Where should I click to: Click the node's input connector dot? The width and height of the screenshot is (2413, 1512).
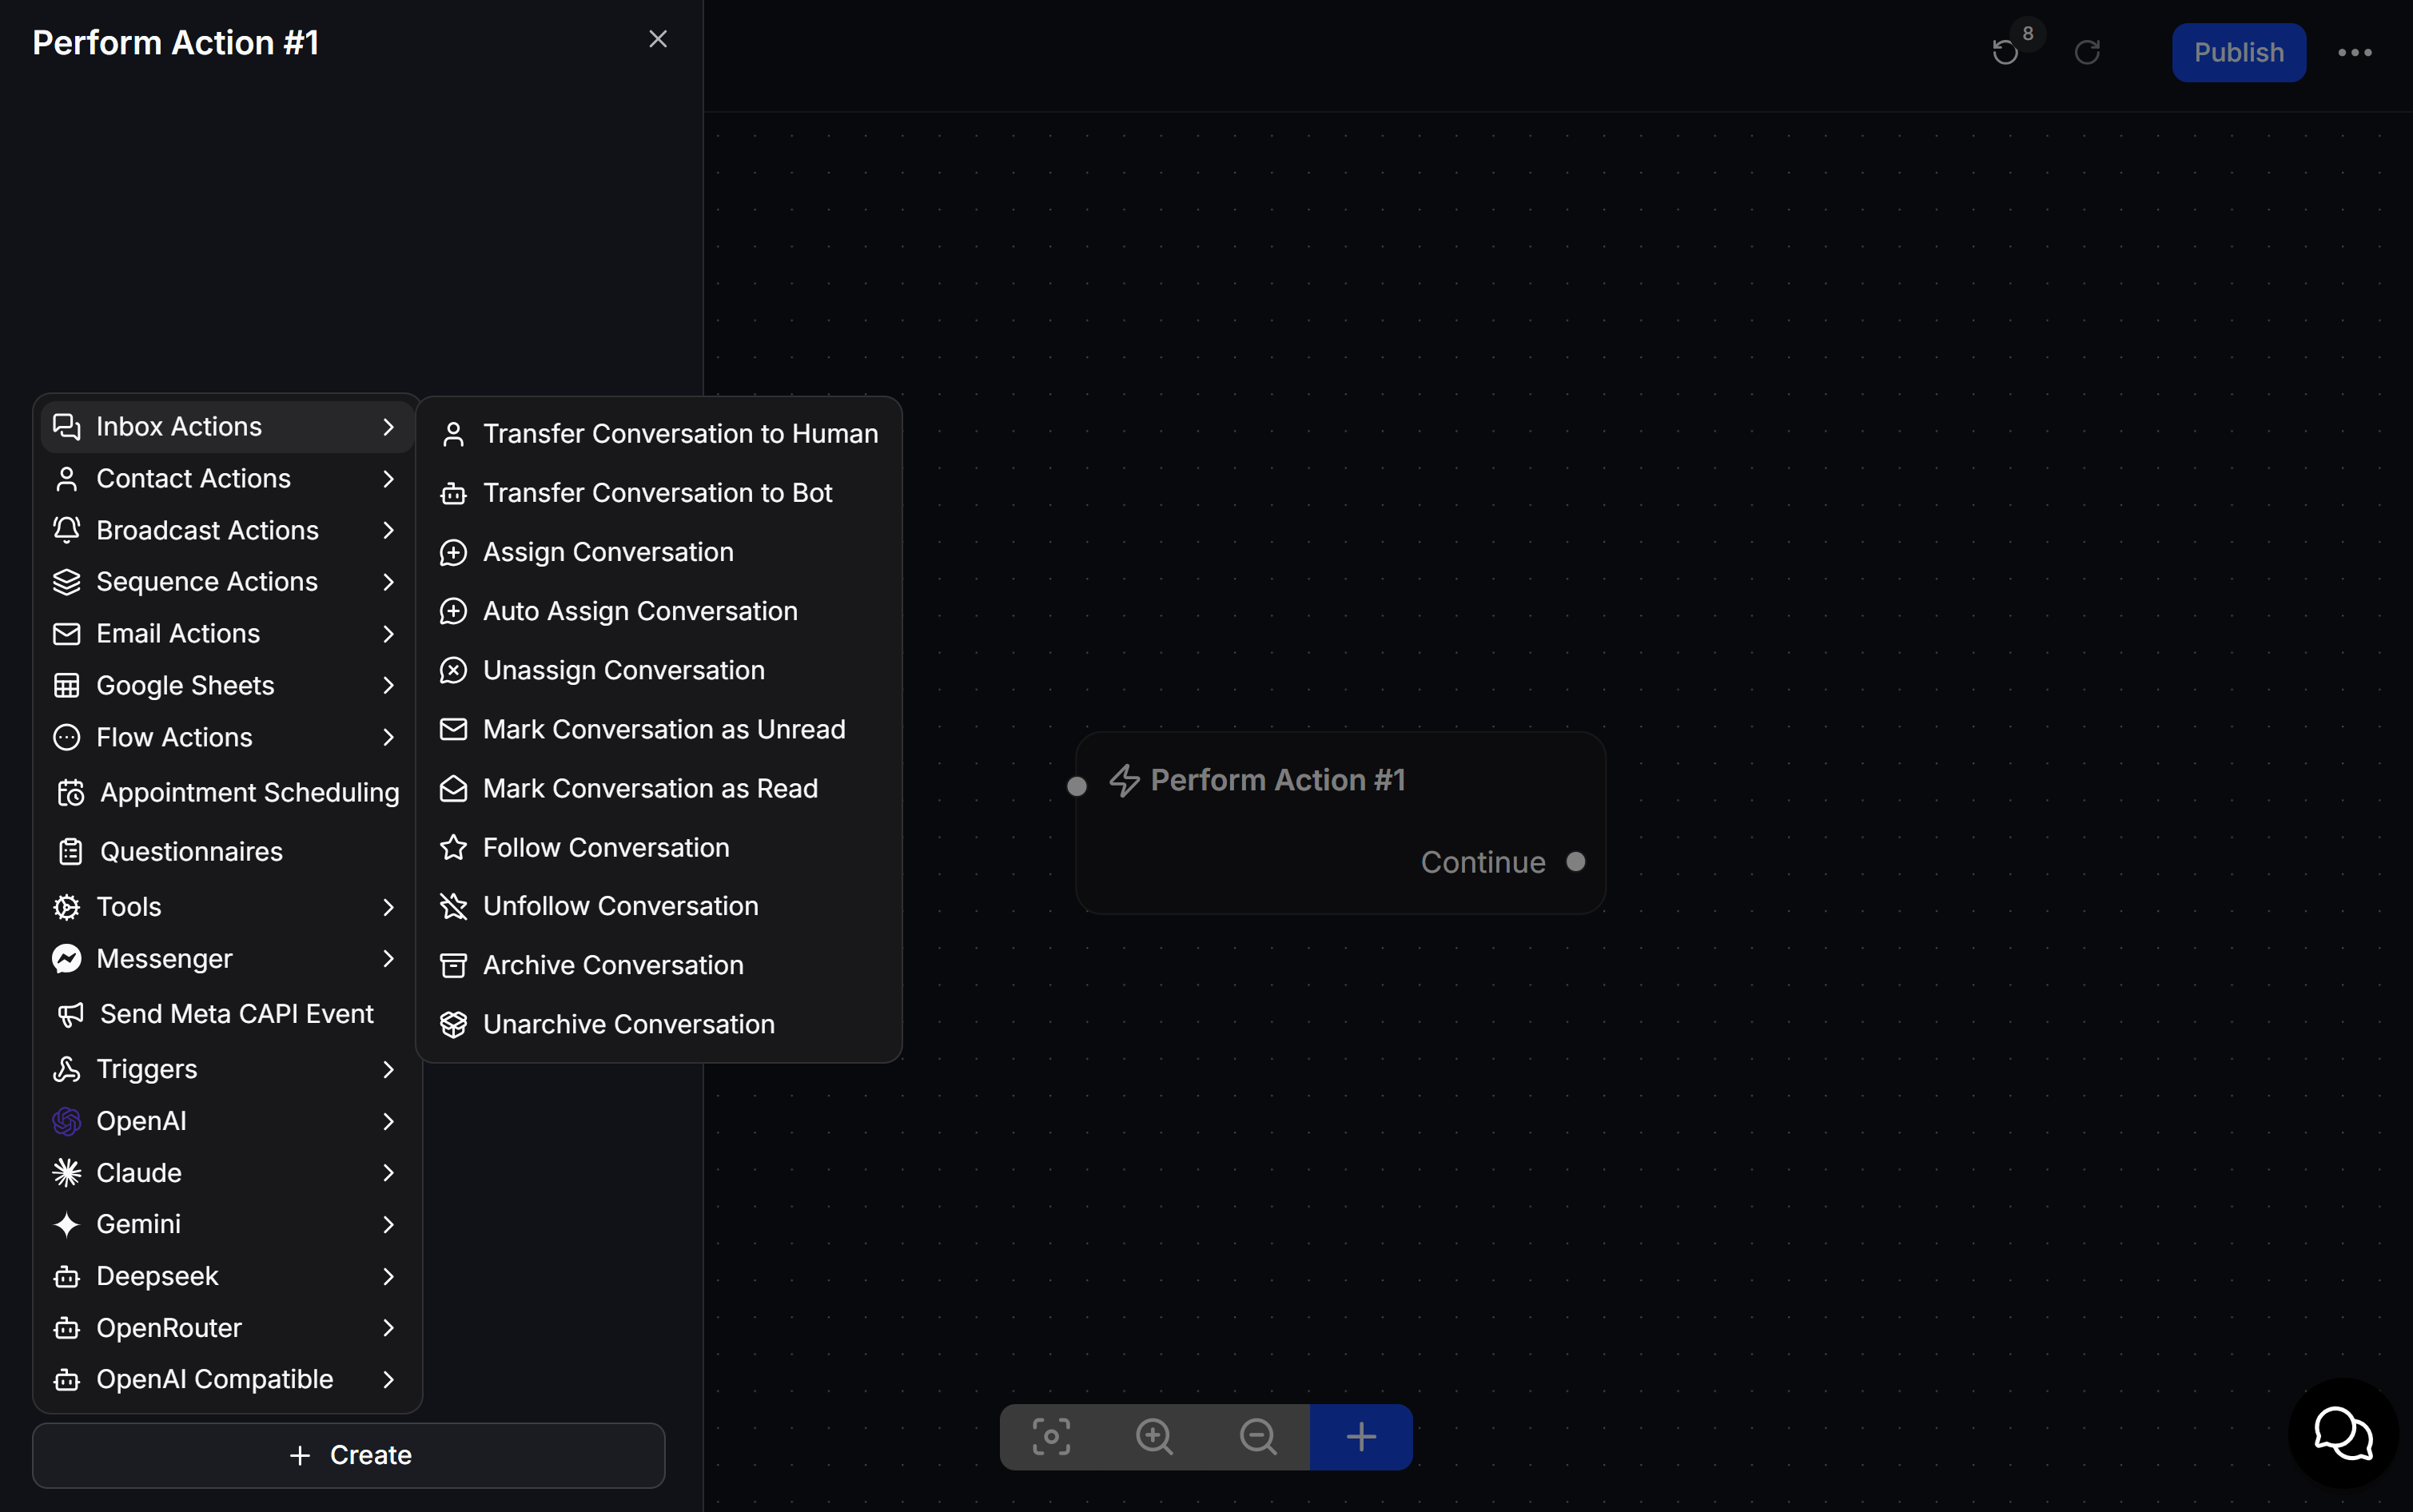1077,786
